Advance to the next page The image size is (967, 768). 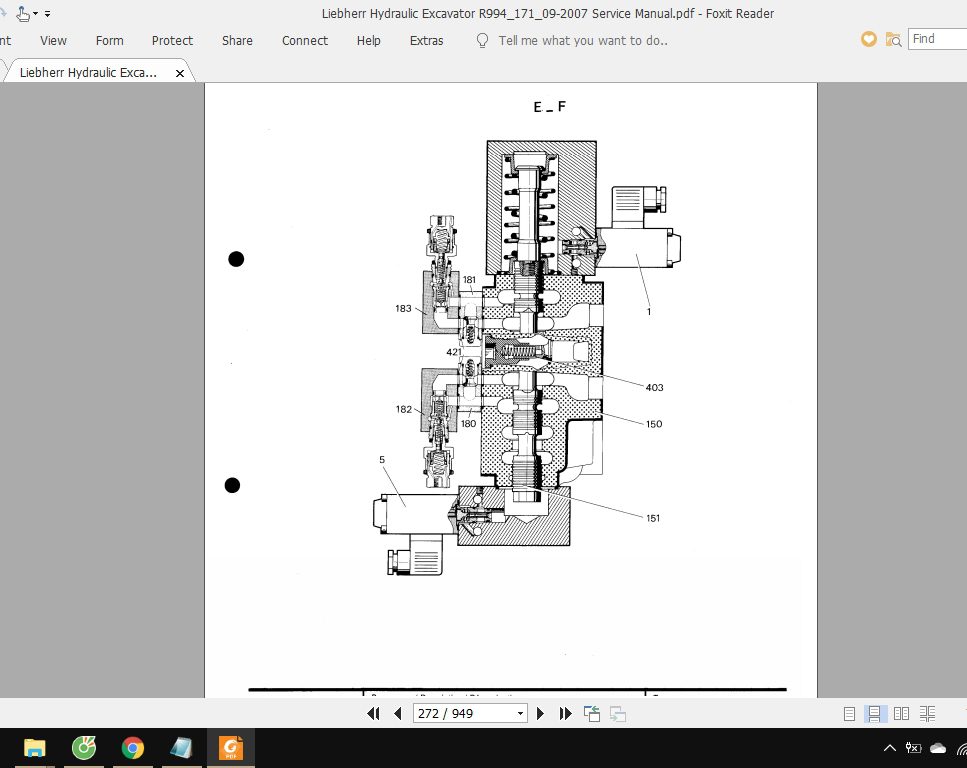click(541, 713)
